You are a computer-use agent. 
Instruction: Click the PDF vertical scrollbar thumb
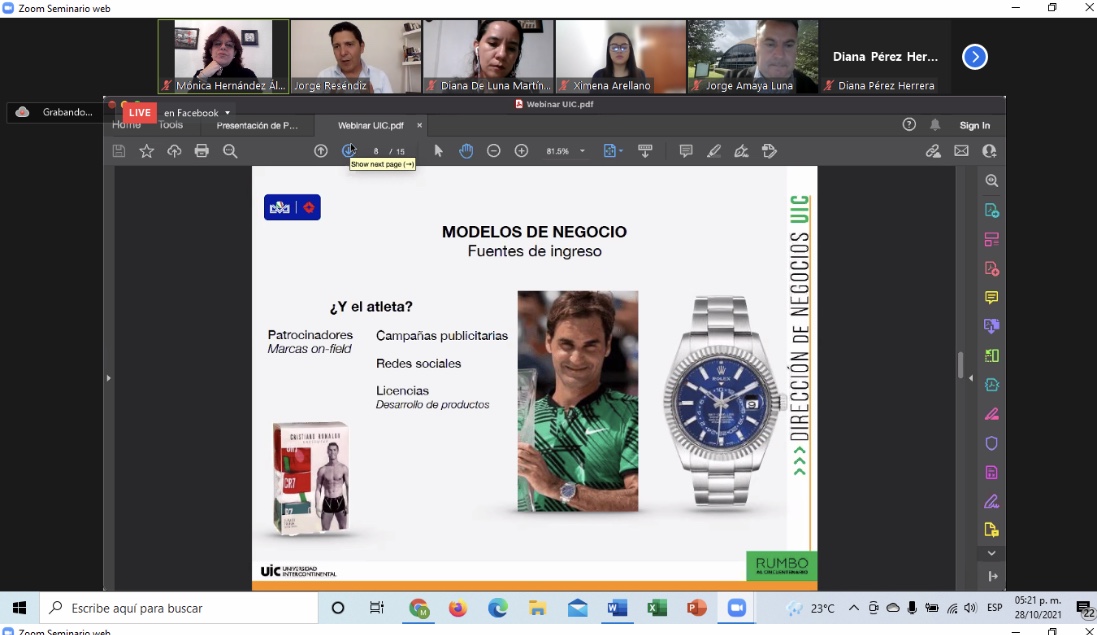click(960, 364)
